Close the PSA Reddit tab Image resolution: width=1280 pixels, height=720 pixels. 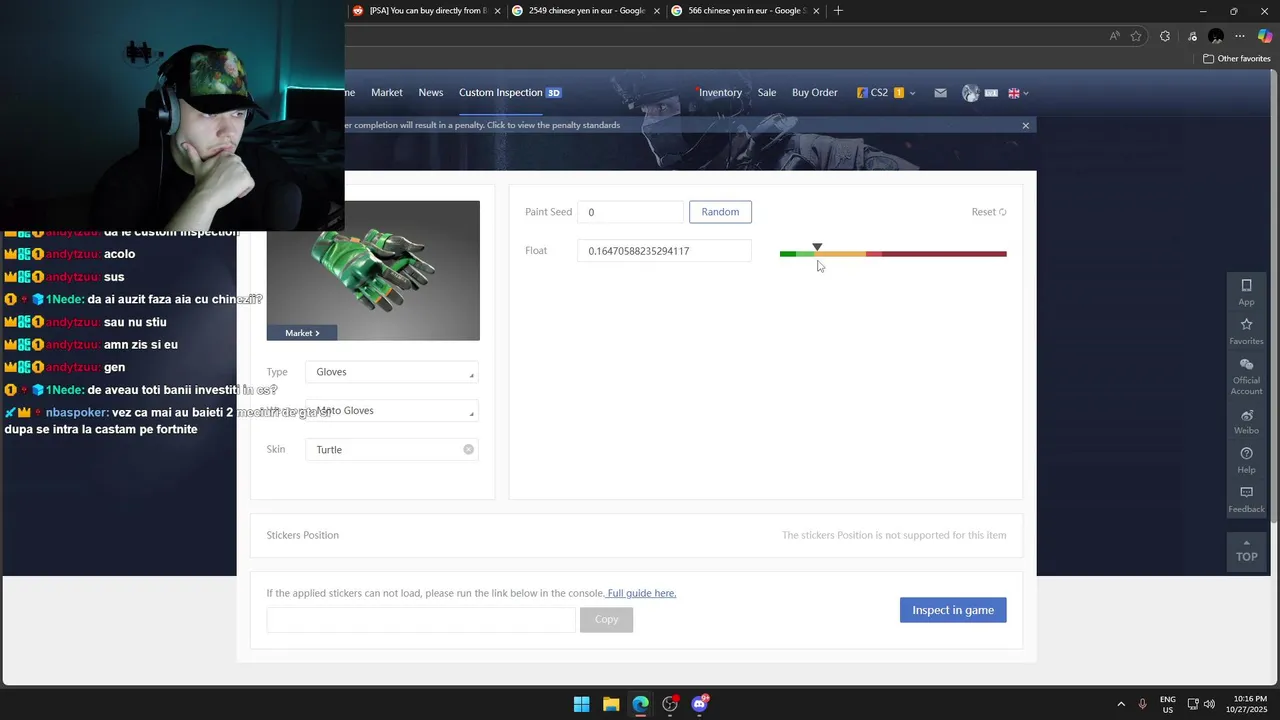[497, 11]
